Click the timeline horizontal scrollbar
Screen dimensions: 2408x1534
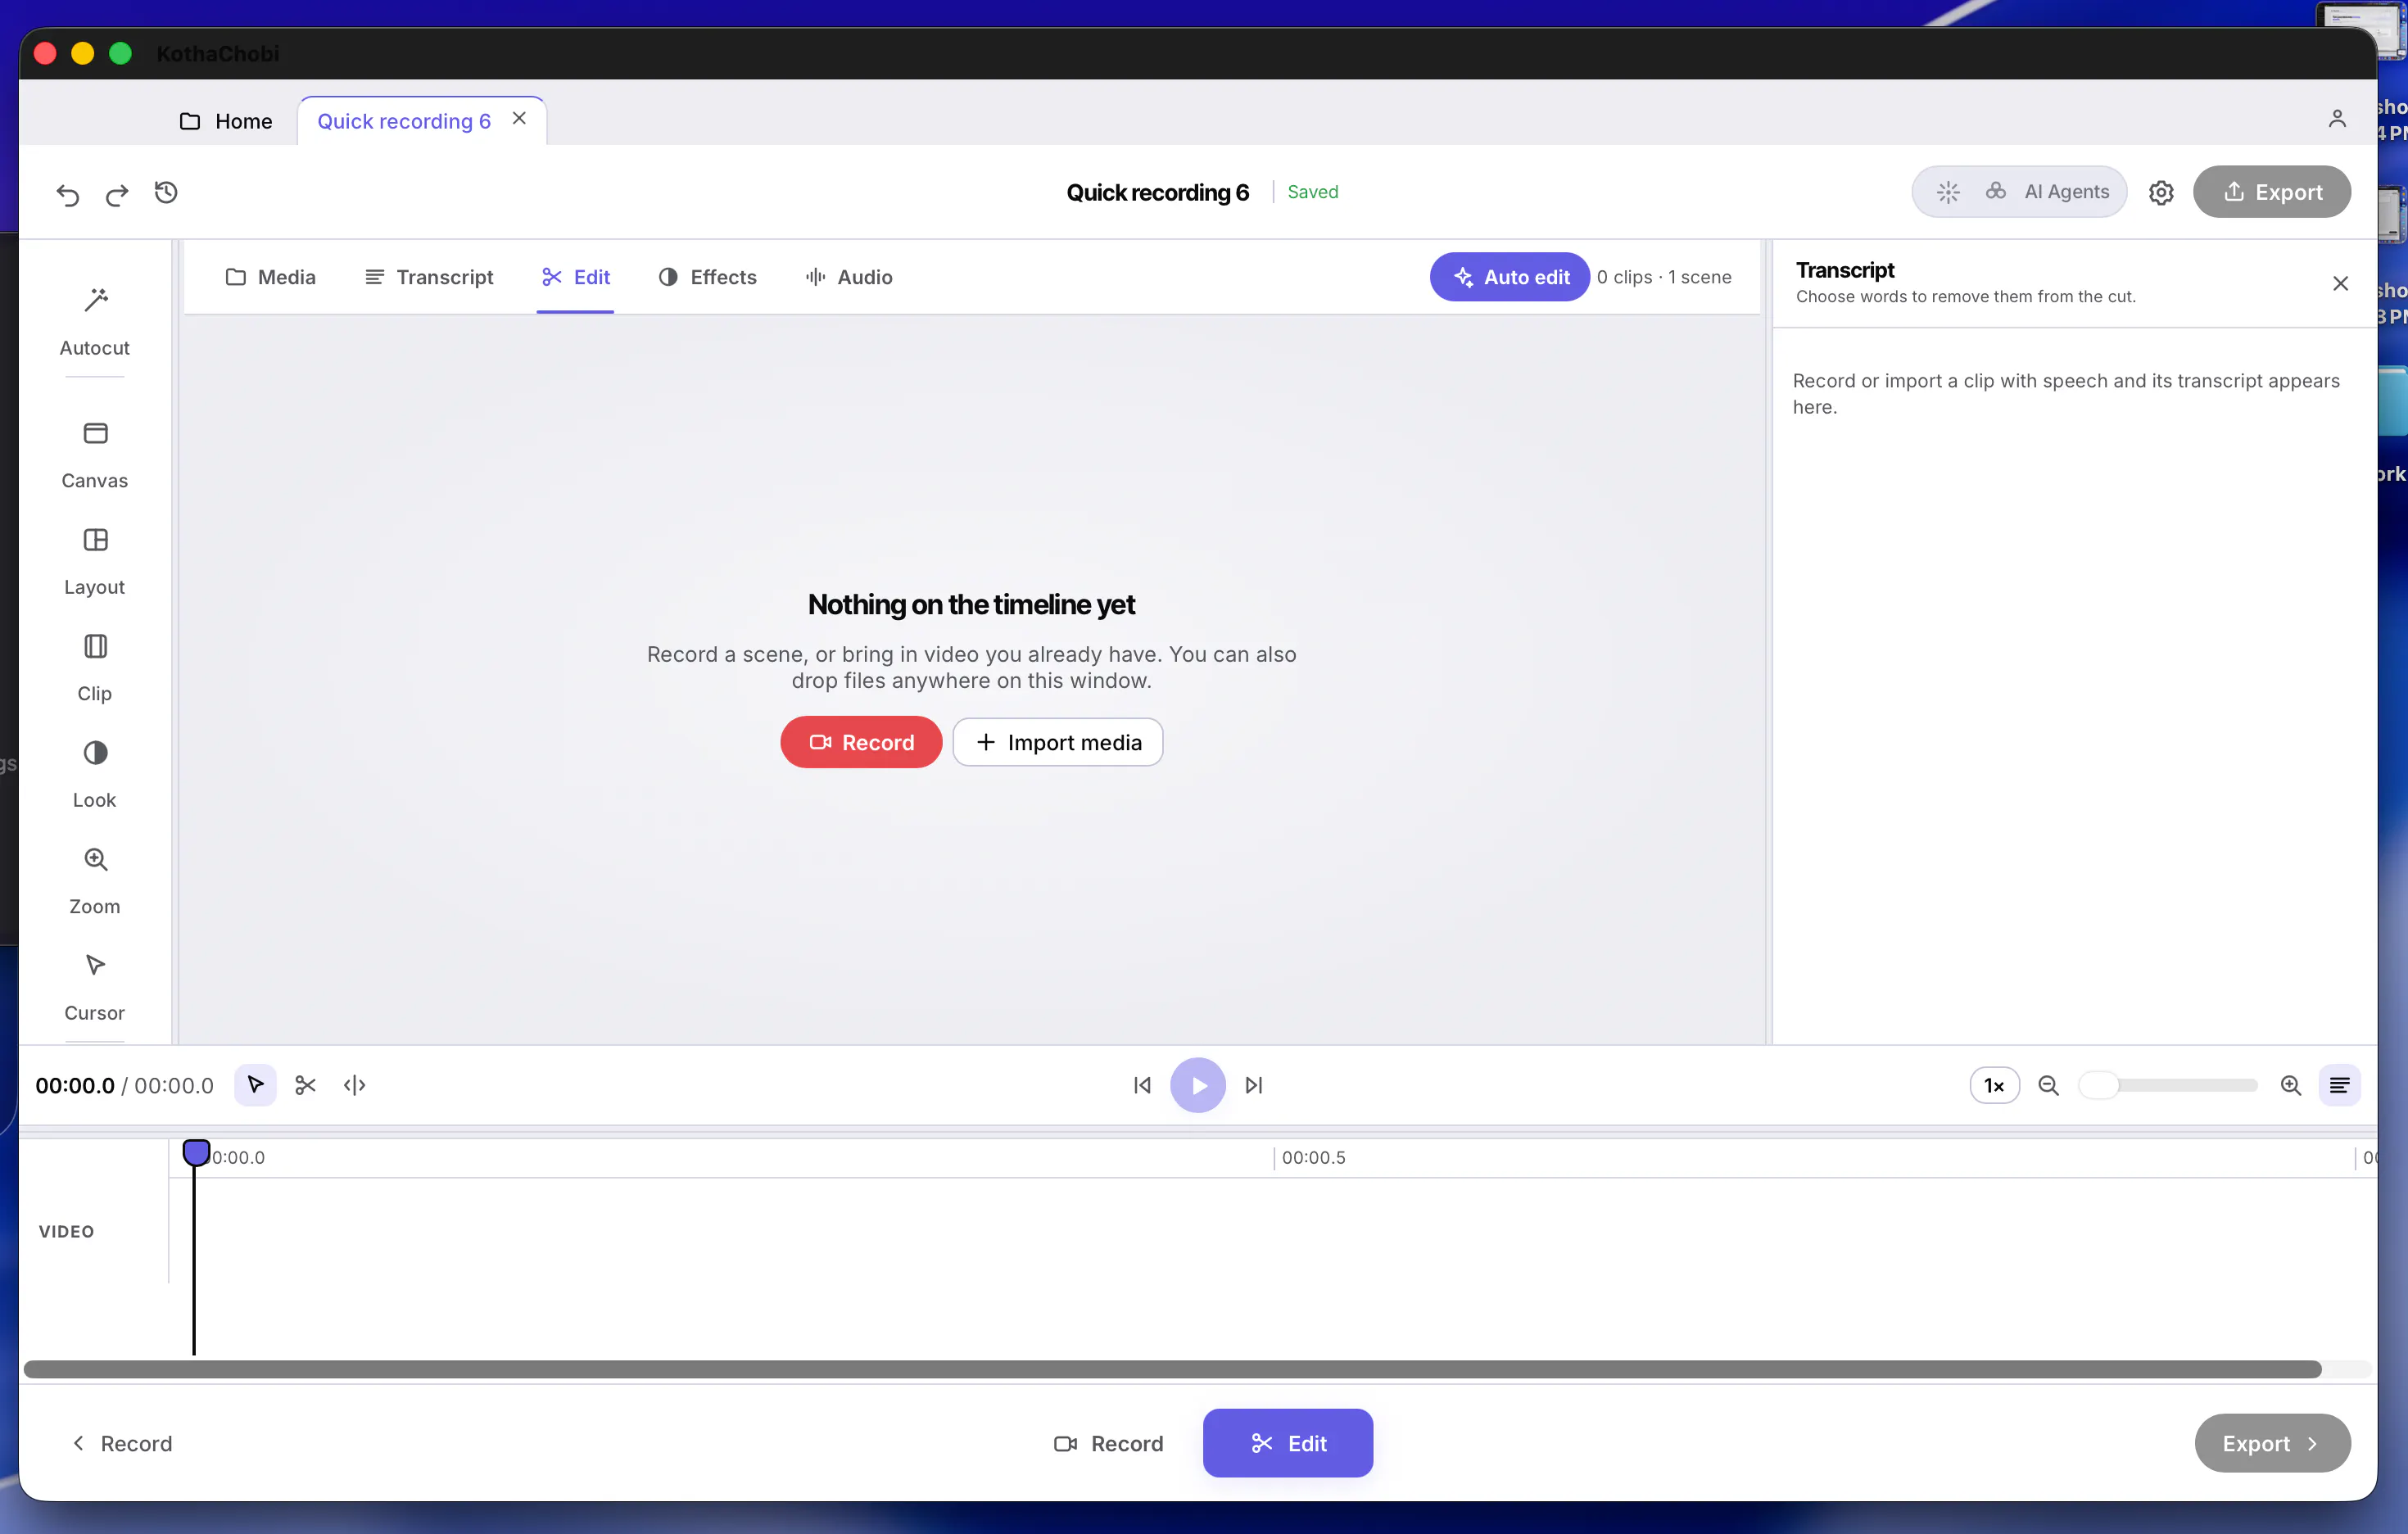pos(1173,1369)
